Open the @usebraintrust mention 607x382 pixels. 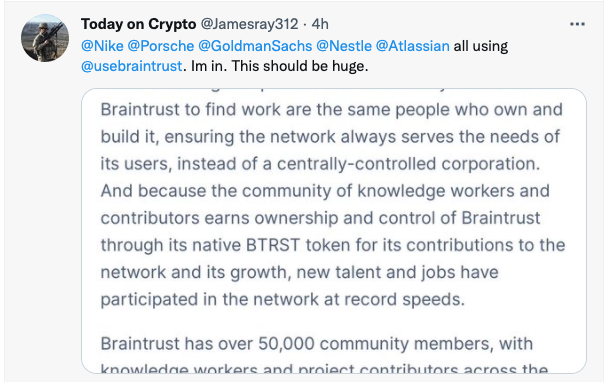[x=132, y=66]
